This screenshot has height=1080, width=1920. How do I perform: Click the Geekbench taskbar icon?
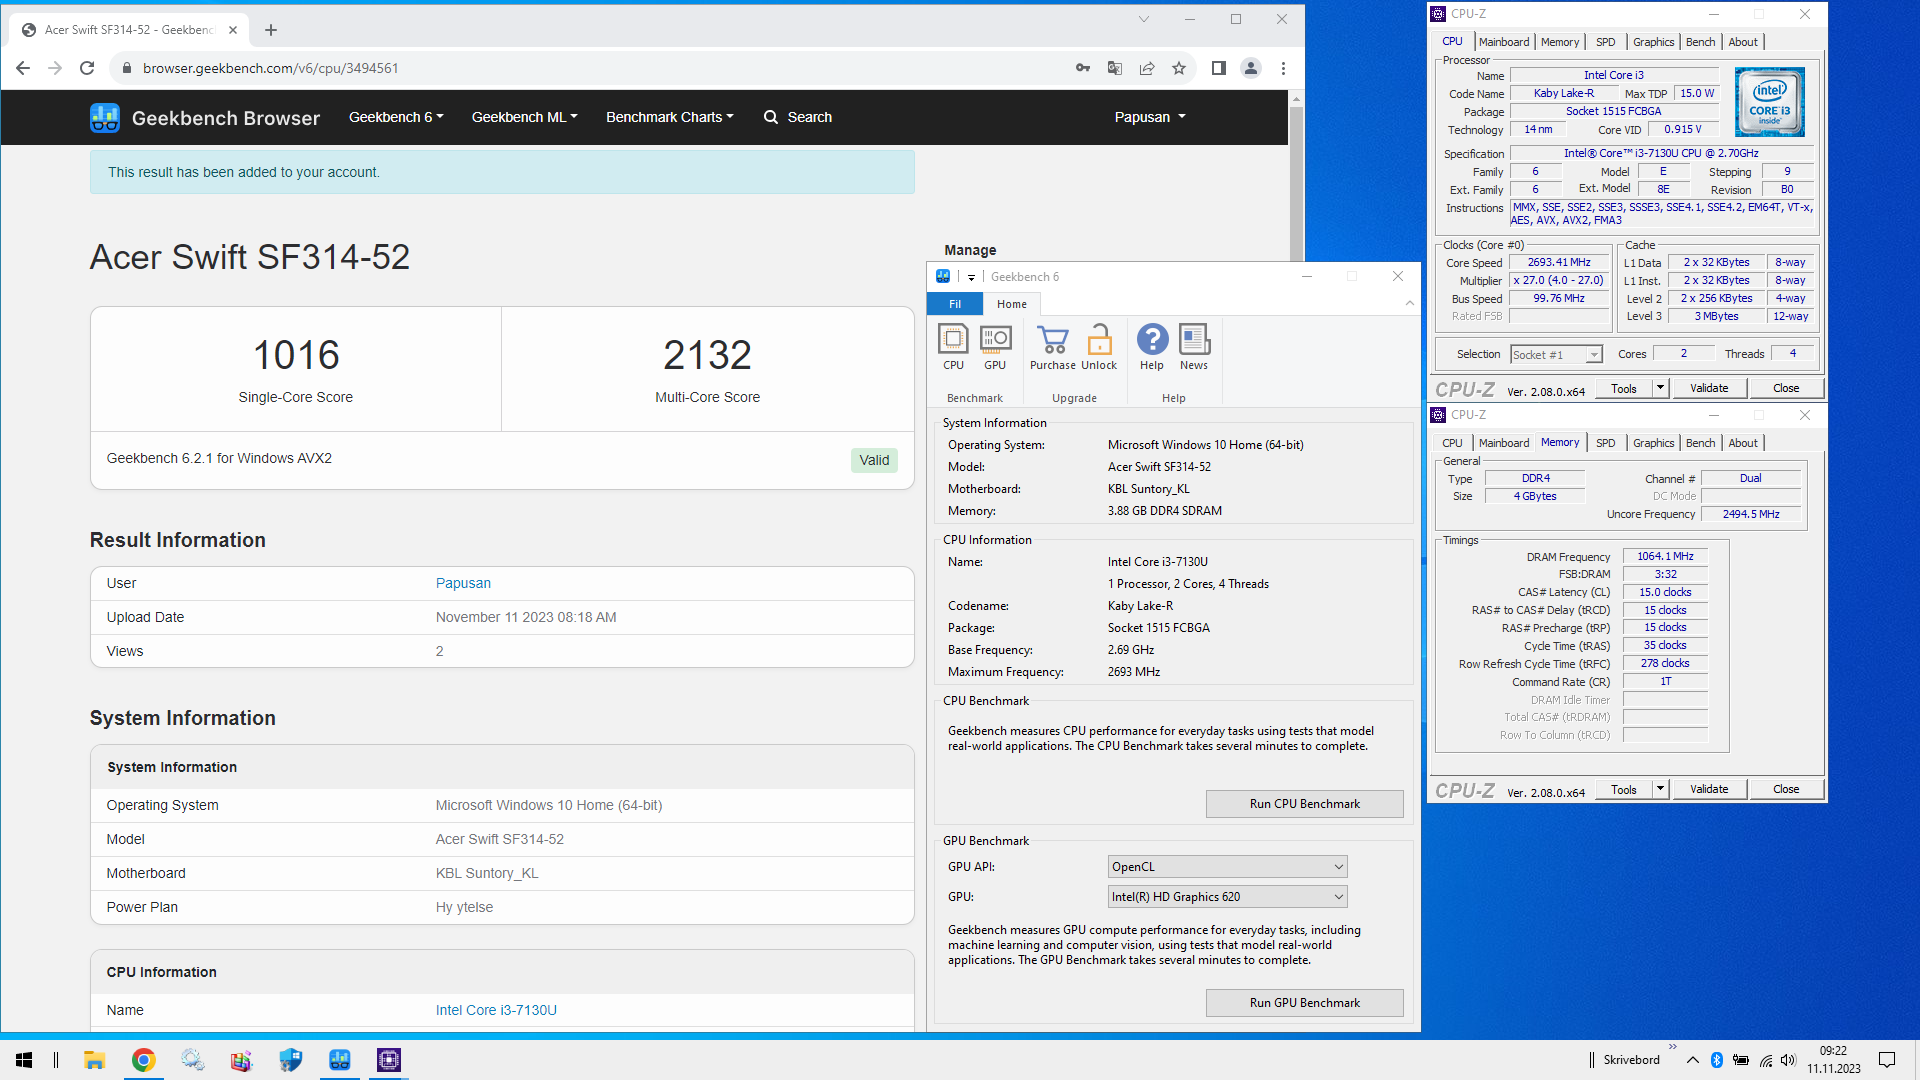tap(339, 1060)
